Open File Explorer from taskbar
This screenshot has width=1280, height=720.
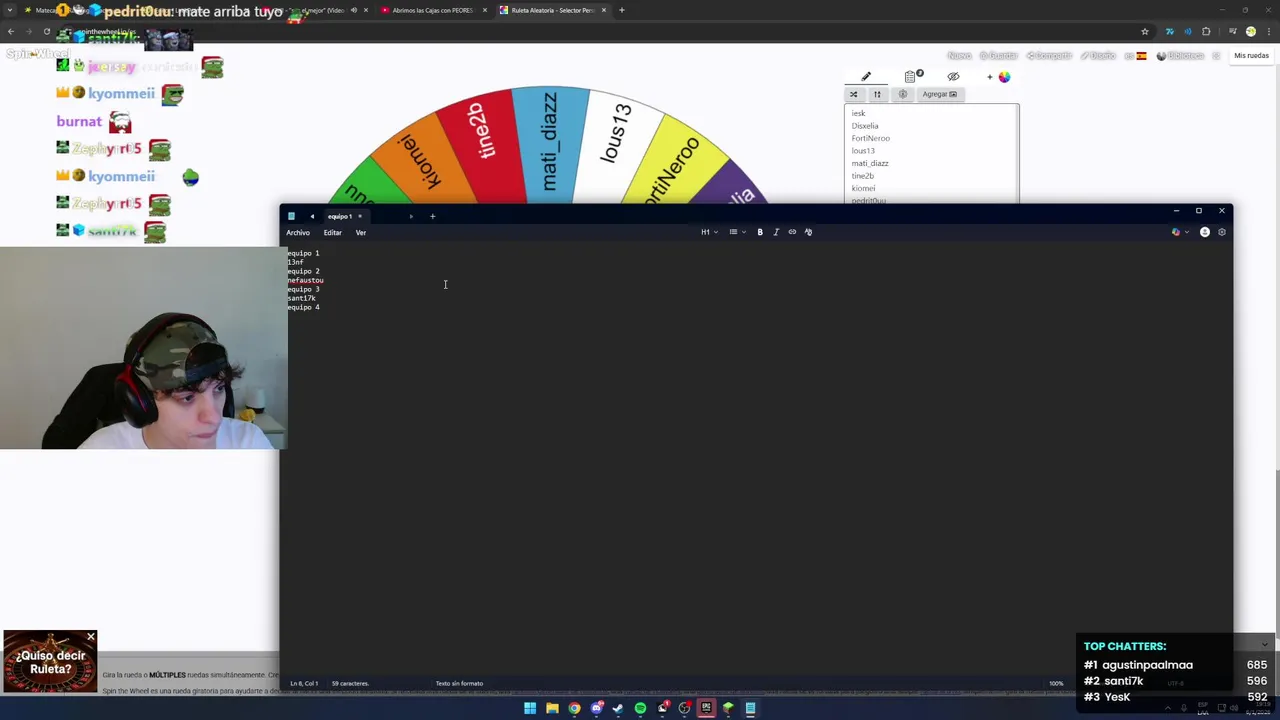pyautogui.click(x=552, y=708)
